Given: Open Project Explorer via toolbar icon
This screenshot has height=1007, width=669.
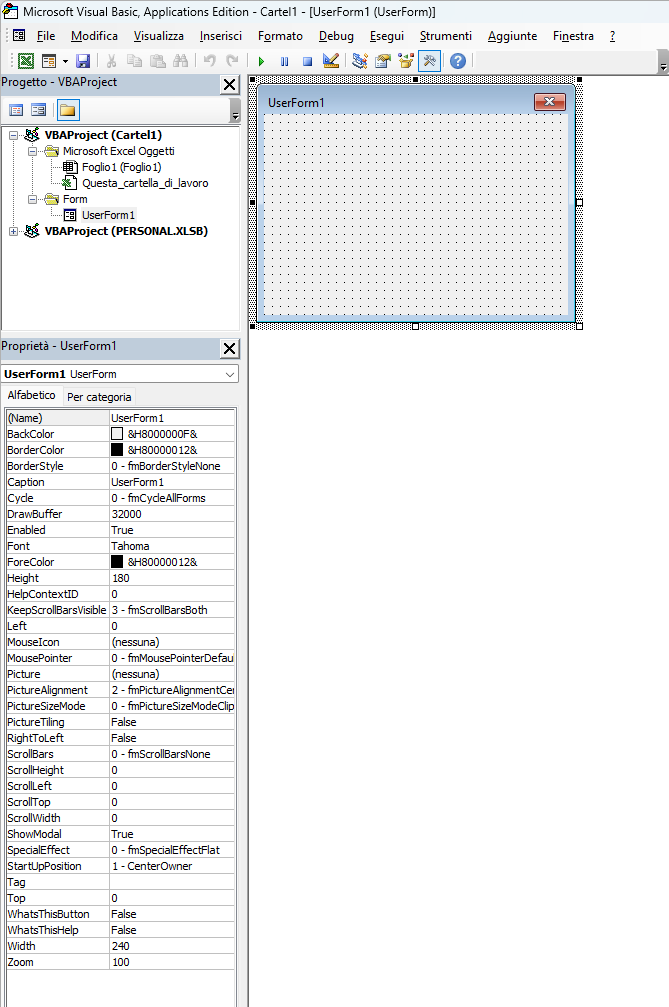Looking at the screenshot, I should [x=360, y=61].
